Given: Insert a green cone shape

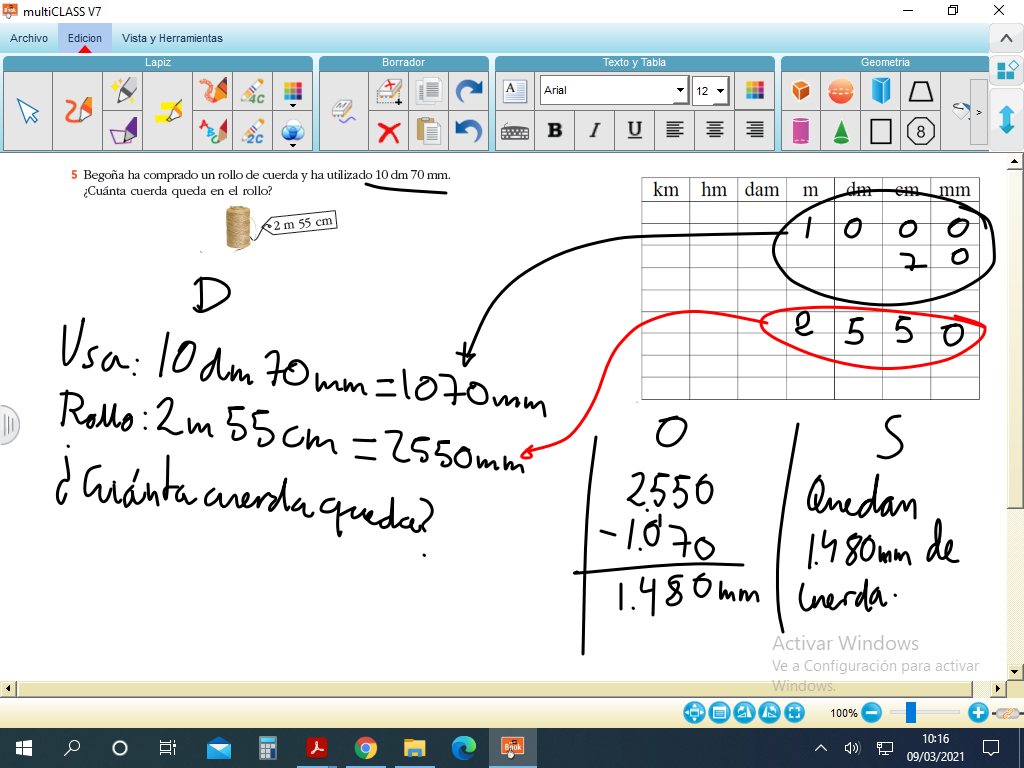Looking at the screenshot, I should (840, 131).
